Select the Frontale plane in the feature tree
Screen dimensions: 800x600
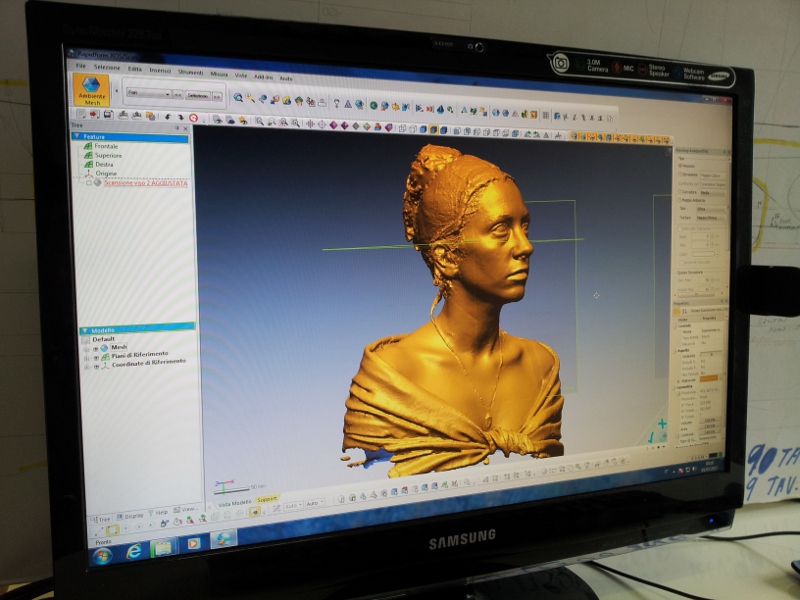tap(106, 146)
